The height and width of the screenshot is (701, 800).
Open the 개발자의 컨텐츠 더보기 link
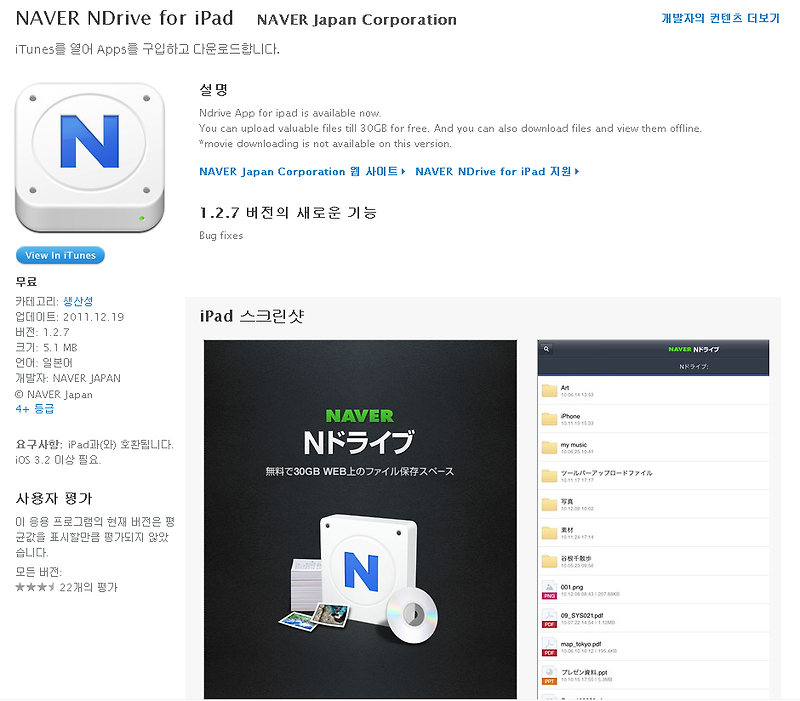coord(724,18)
